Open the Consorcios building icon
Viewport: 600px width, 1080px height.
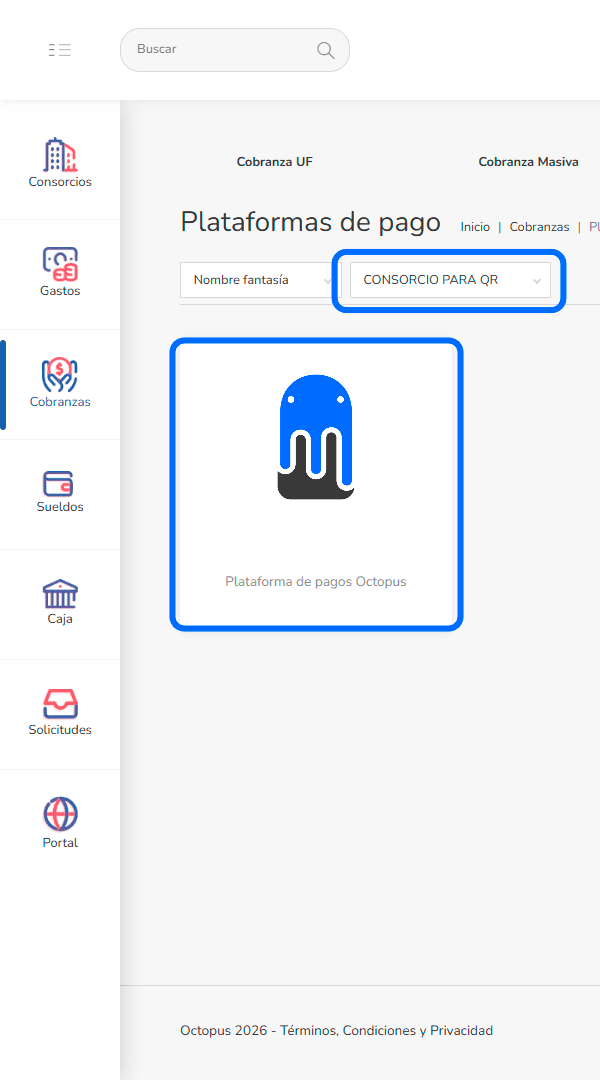[x=60, y=155]
